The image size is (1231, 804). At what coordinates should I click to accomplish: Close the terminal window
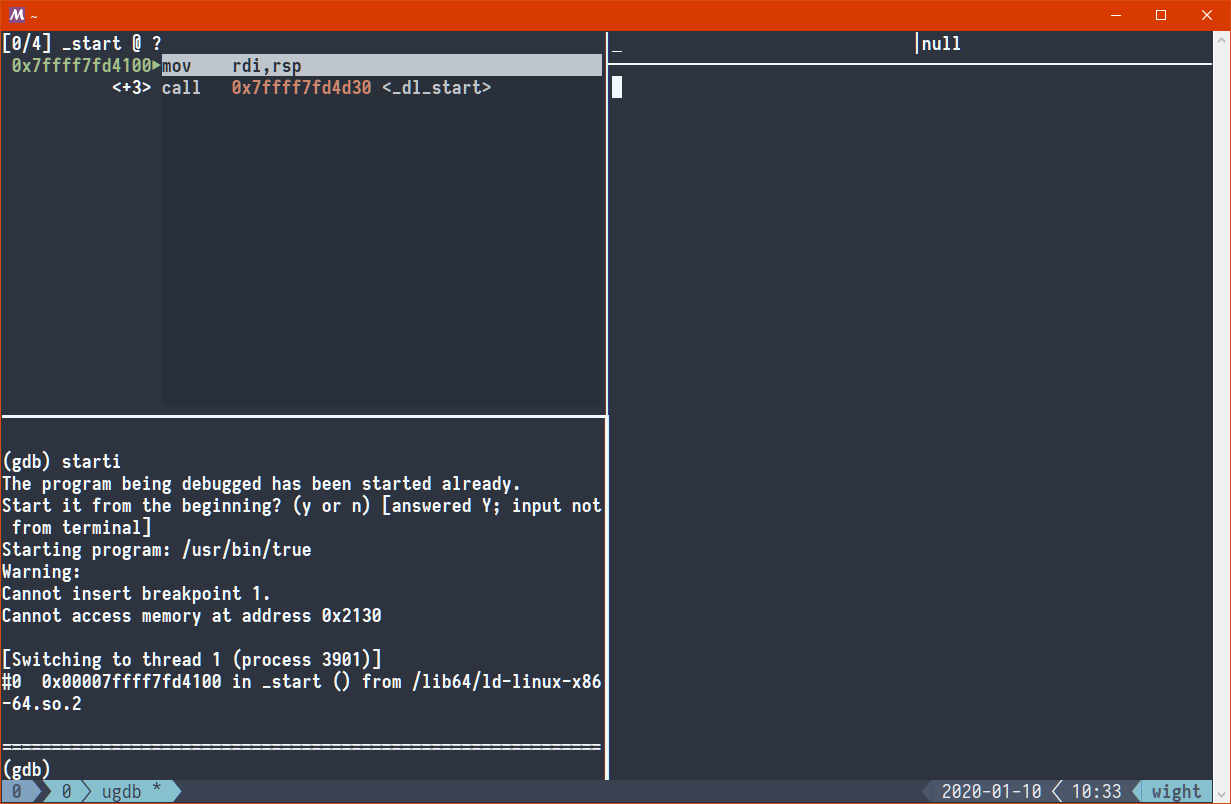(x=1207, y=15)
